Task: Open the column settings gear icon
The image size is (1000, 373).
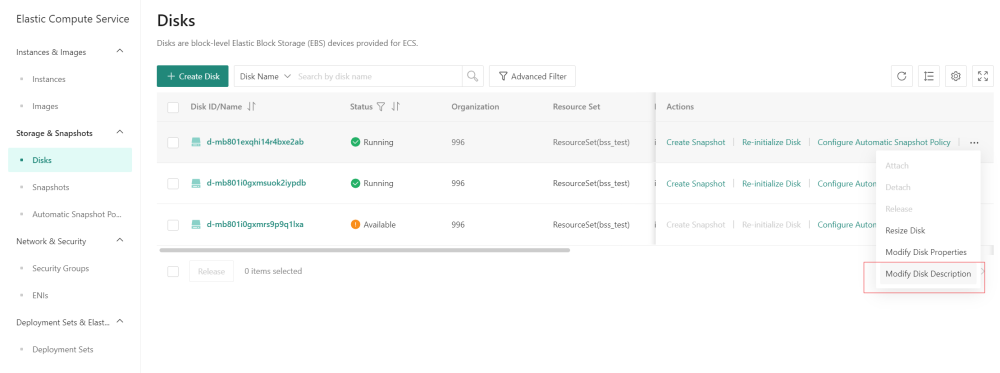Action: pos(955,76)
